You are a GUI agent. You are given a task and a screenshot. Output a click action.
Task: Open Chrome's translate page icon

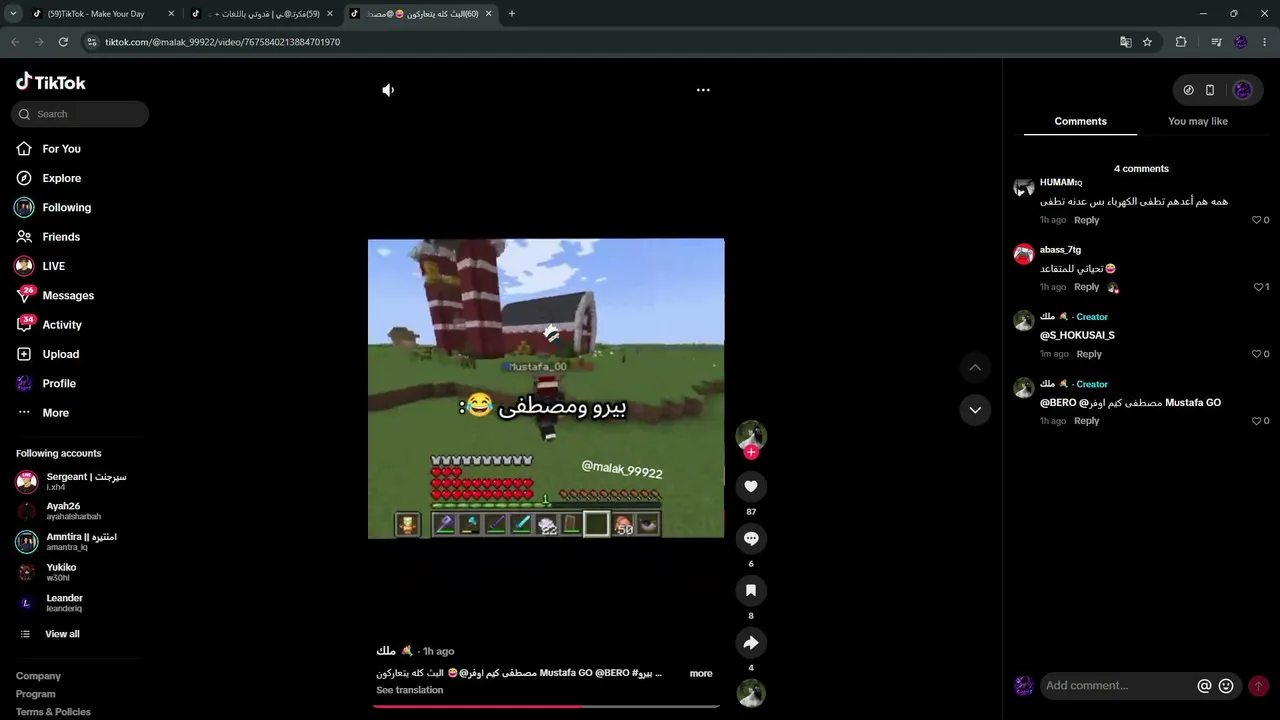1125,42
